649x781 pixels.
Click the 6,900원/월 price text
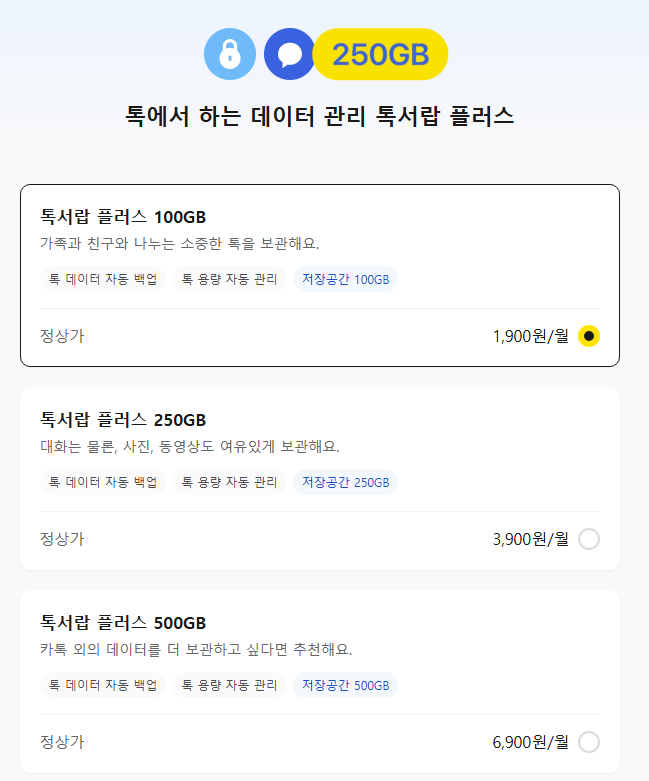click(530, 742)
